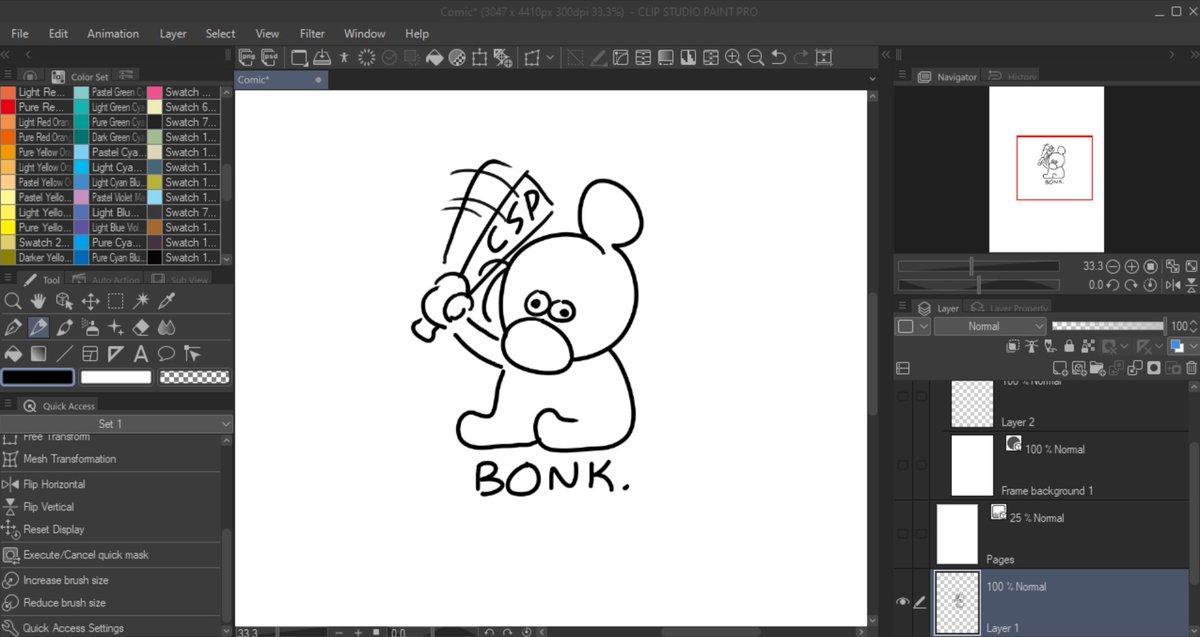The width and height of the screenshot is (1200, 637).
Task: Open the Navigator panel hamburger menu
Action: (903, 76)
